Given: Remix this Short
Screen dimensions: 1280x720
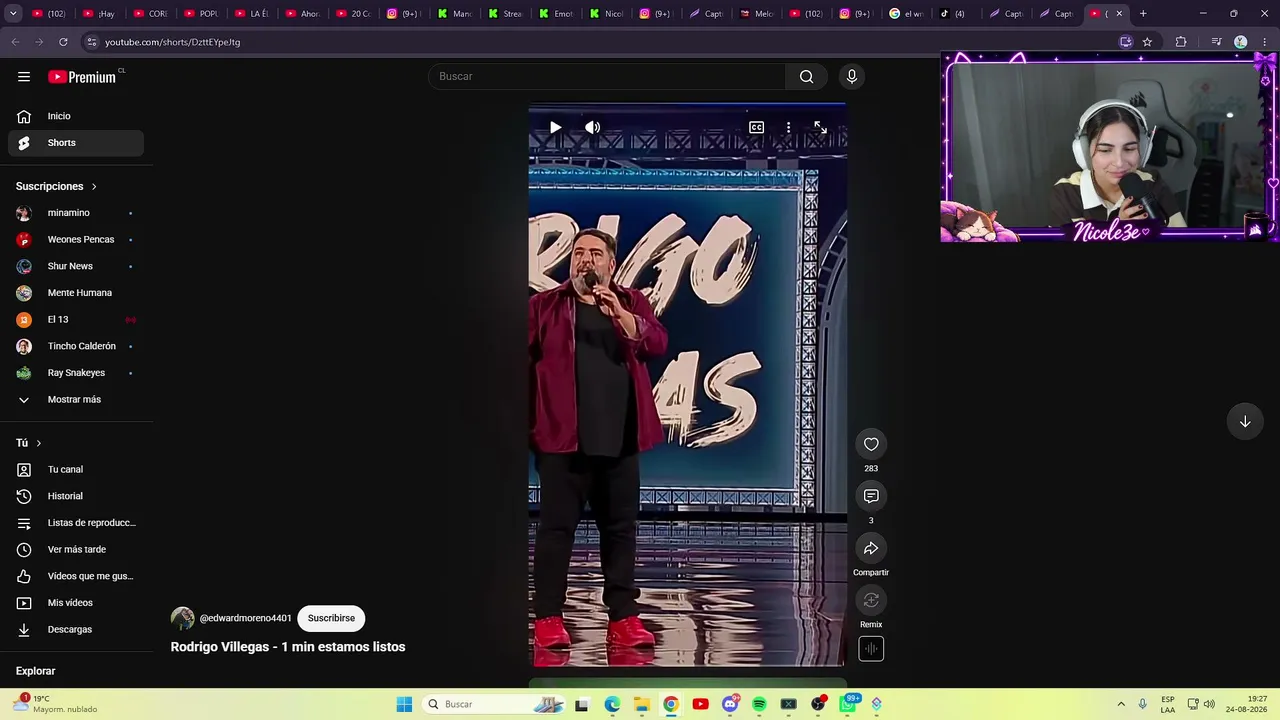Looking at the screenshot, I should 871,601.
